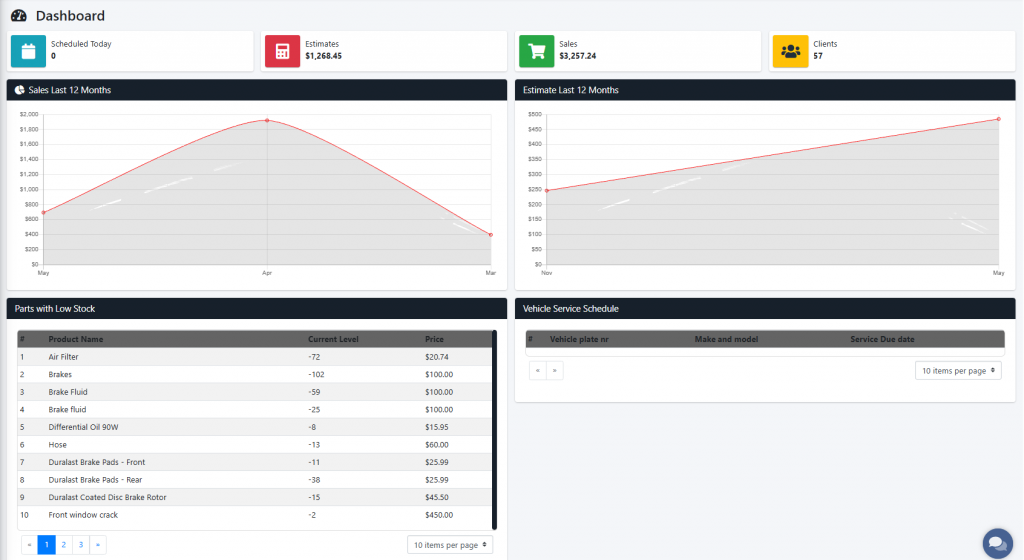
Task: Sort vehicle schedule by Service Due date header
Action: 882,339
